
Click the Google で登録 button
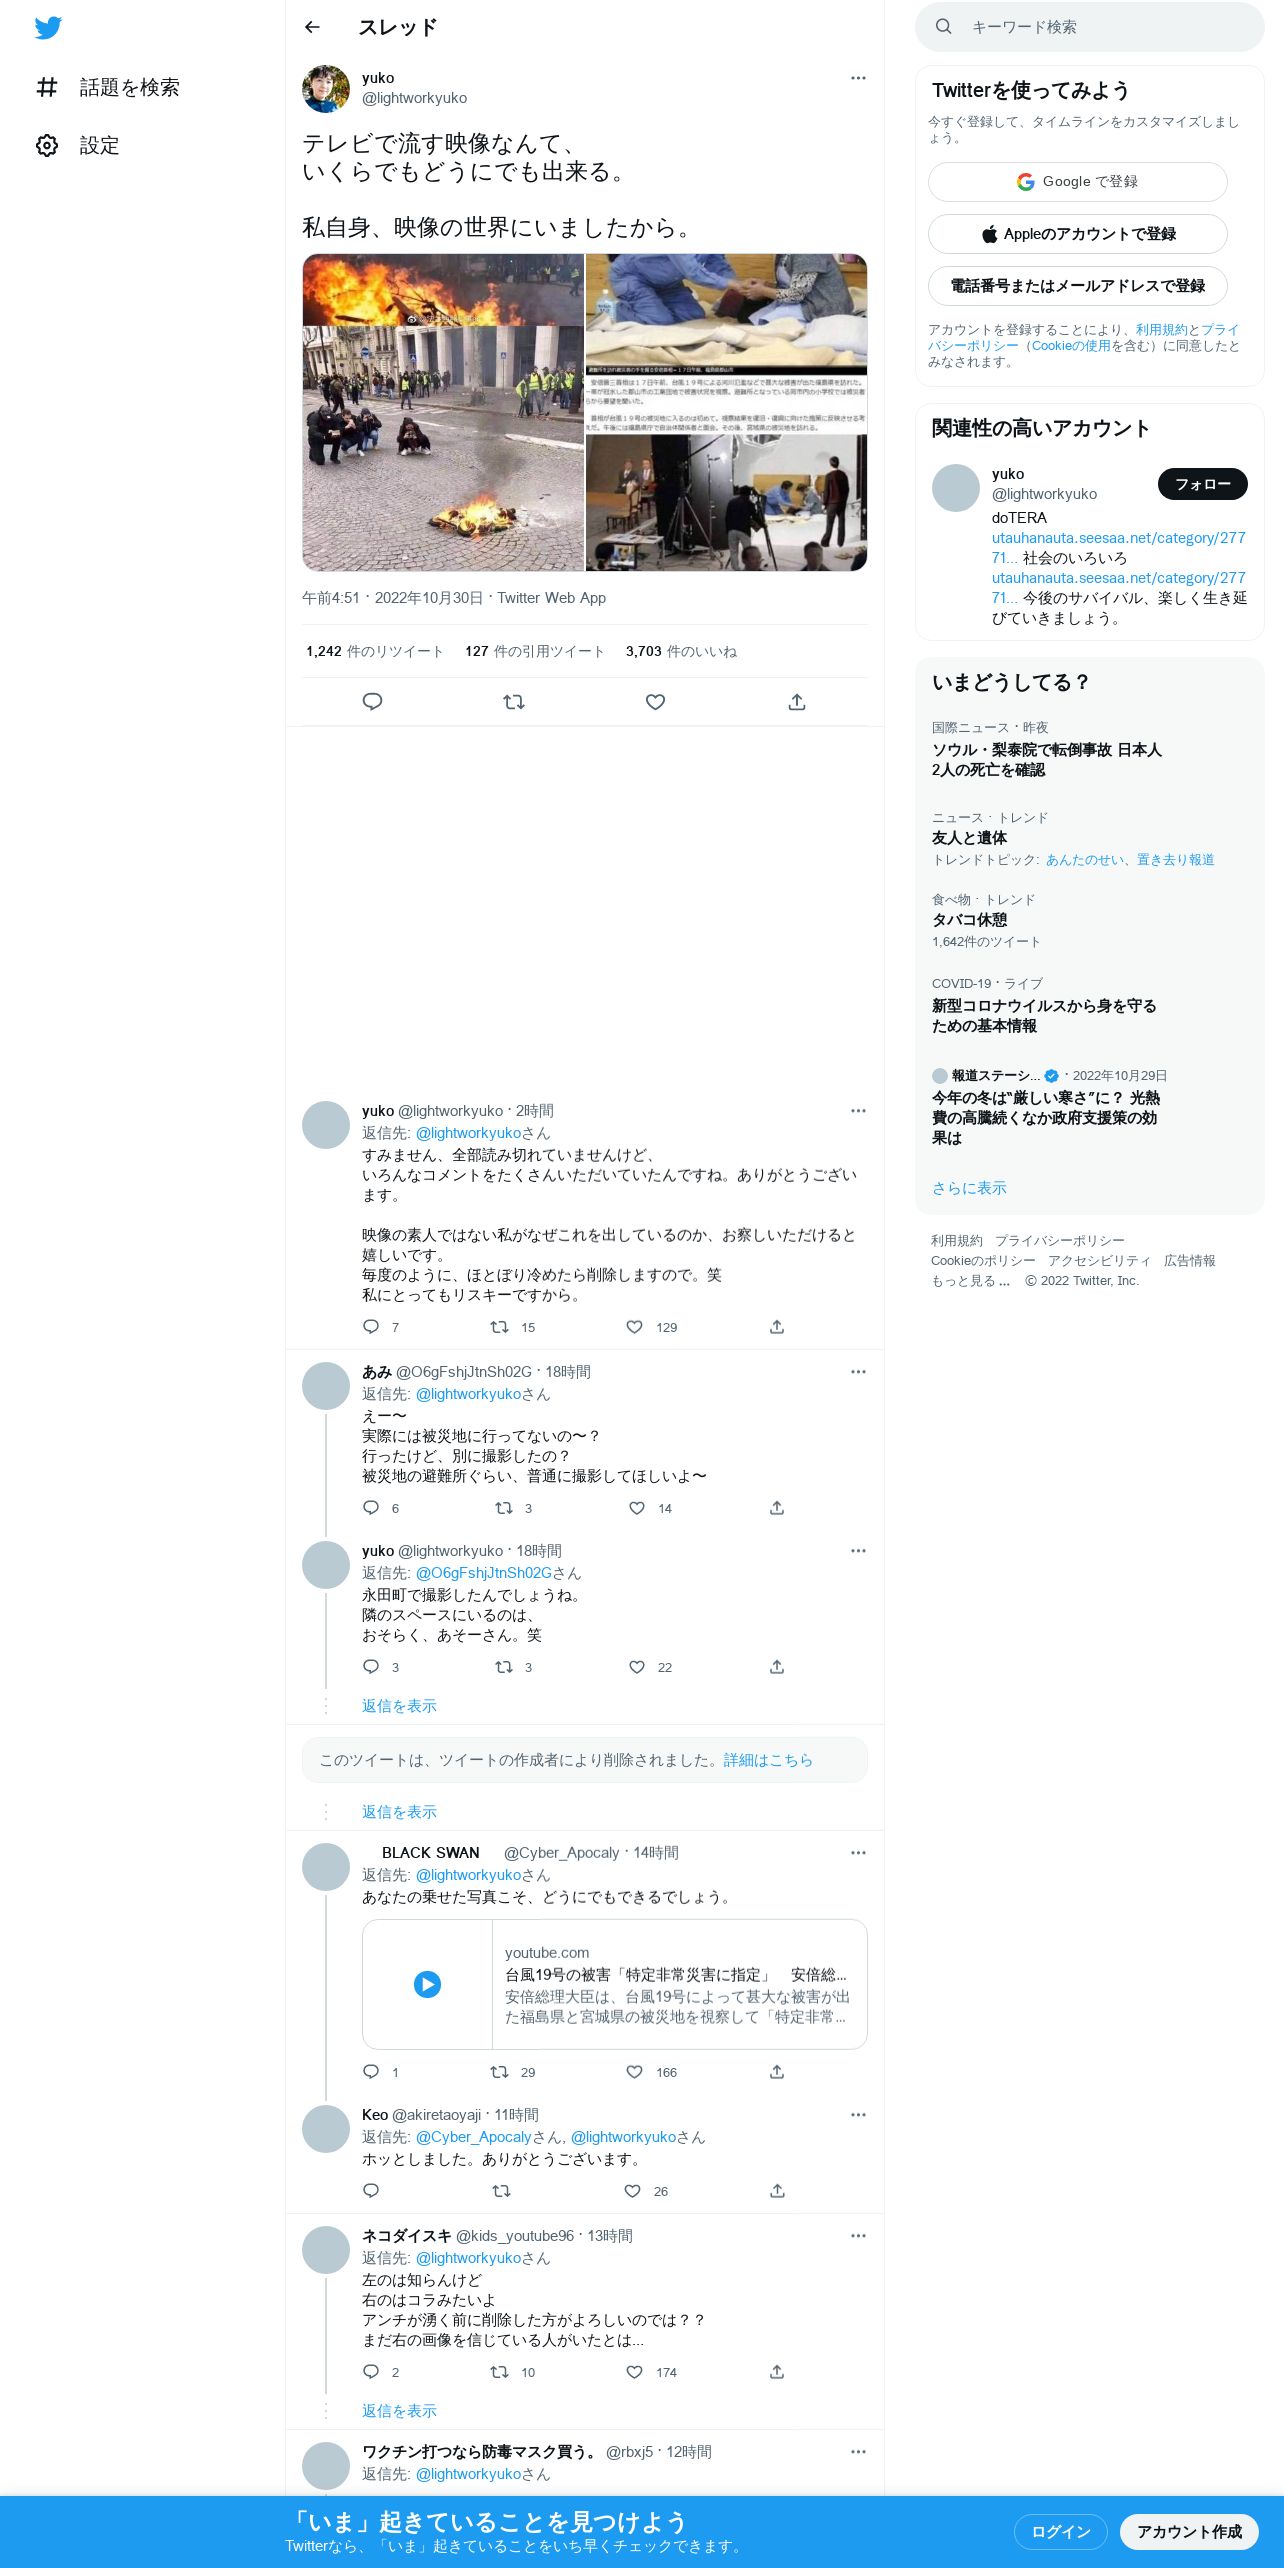[1077, 182]
